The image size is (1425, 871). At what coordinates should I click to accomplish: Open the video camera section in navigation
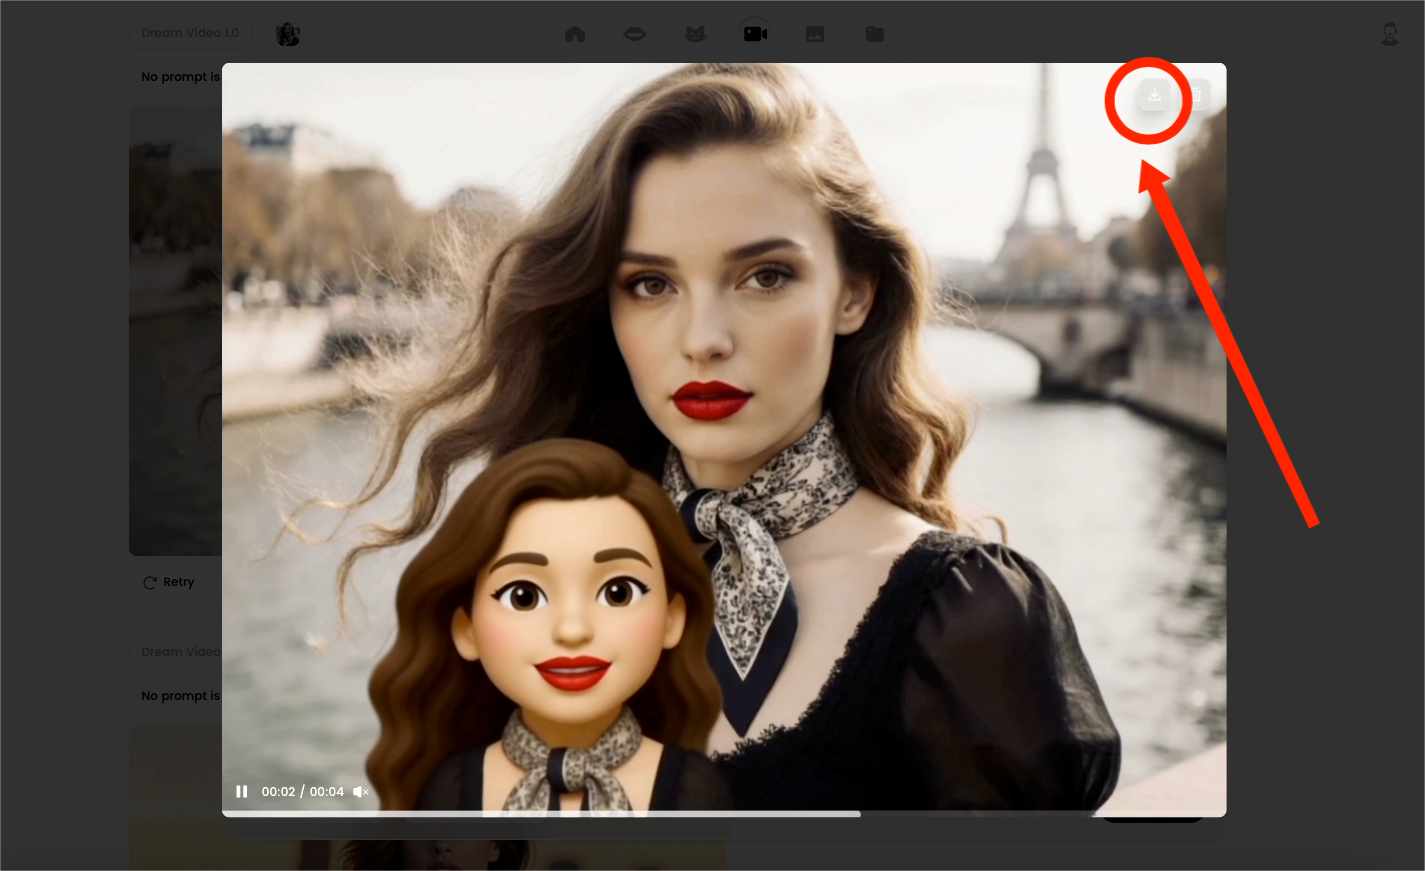coord(755,34)
